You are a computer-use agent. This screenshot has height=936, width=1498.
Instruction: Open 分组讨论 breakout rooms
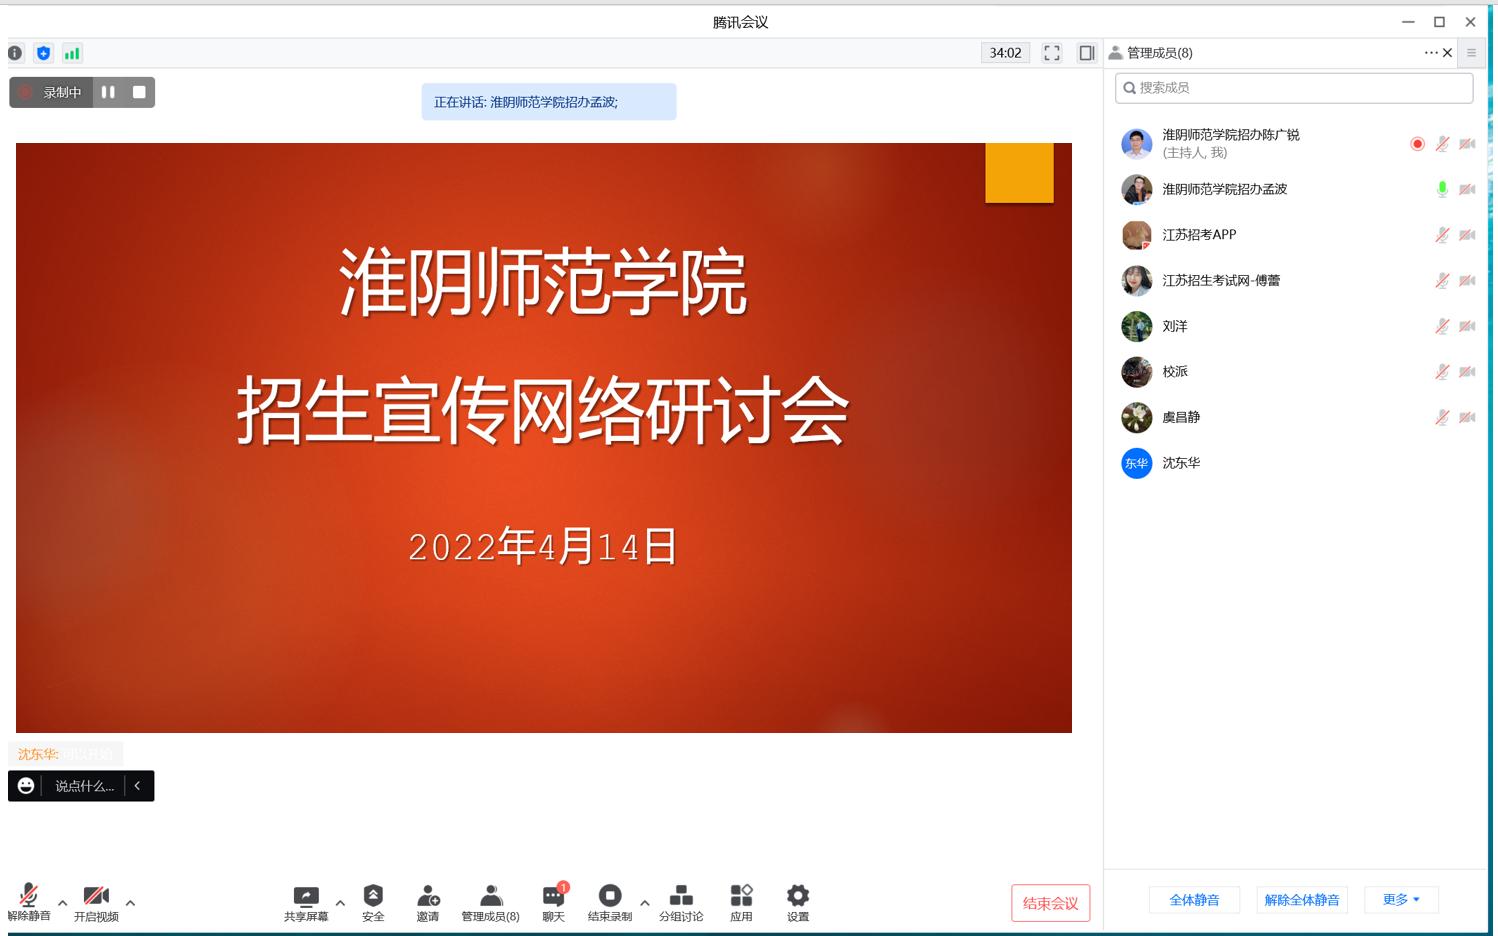click(681, 896)
